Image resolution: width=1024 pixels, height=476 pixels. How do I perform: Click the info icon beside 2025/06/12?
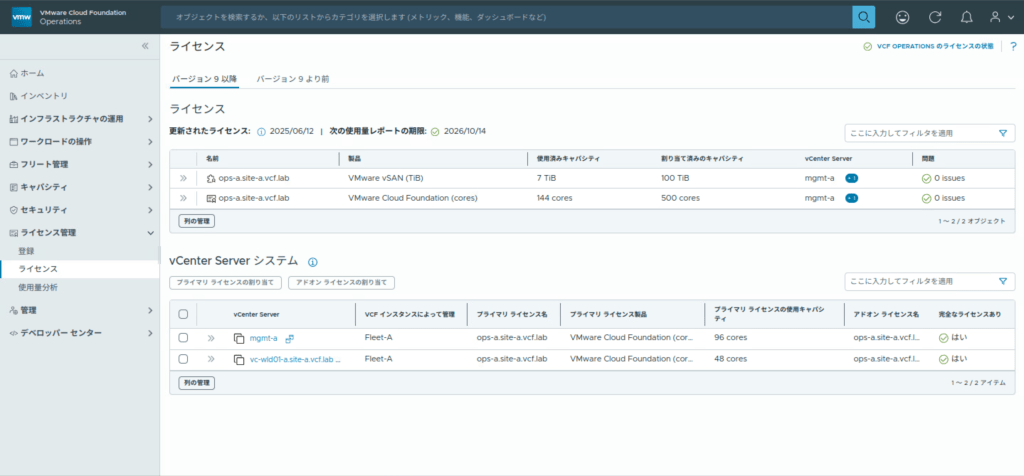(x=261, y=131)
